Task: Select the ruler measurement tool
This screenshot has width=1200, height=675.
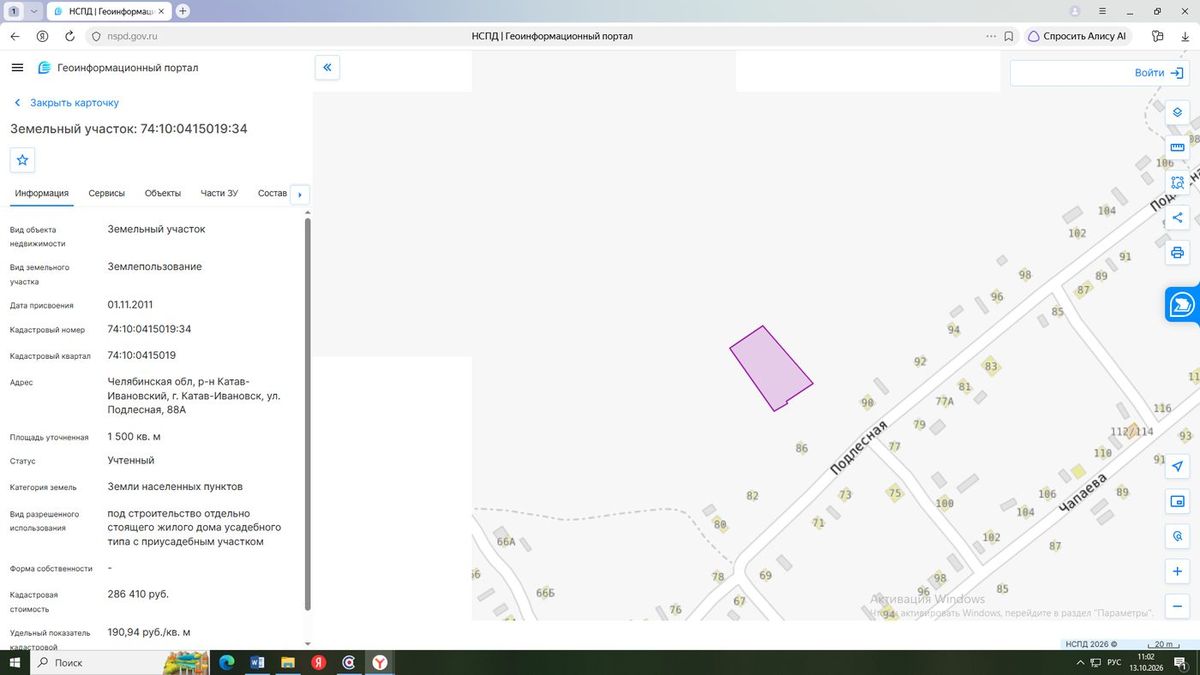Action: pyautogui.click(x=1178, y=147)
